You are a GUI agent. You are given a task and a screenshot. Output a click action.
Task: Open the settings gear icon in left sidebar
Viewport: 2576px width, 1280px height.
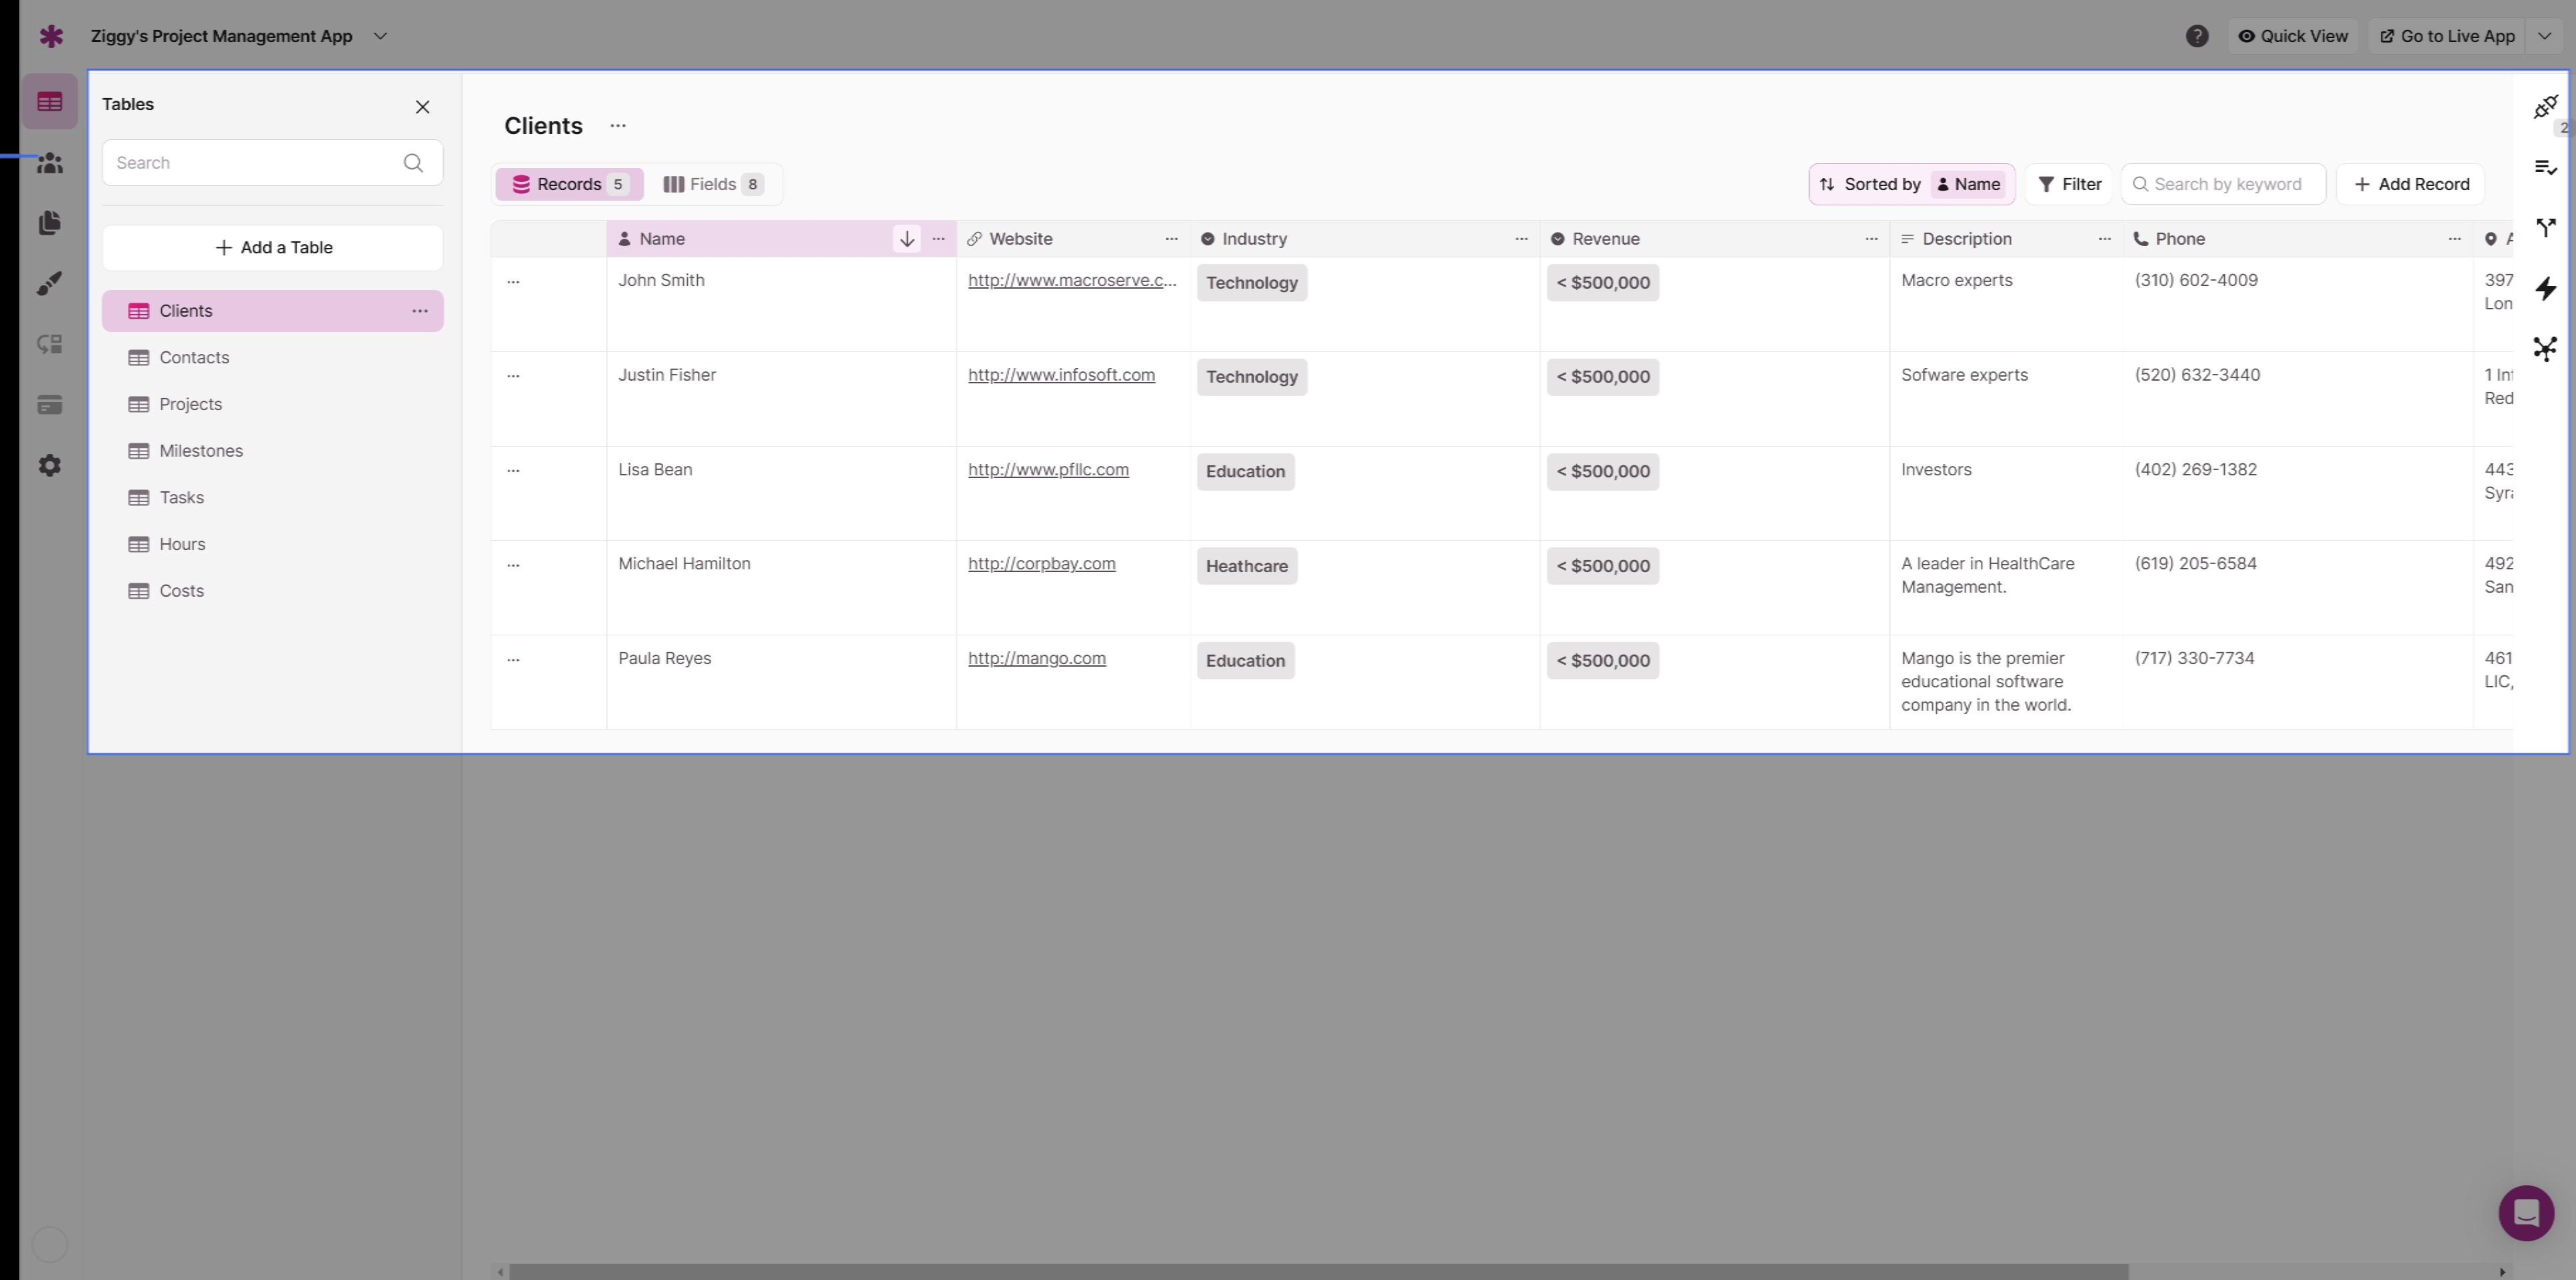pyautogui.click(x=49, y=467)
